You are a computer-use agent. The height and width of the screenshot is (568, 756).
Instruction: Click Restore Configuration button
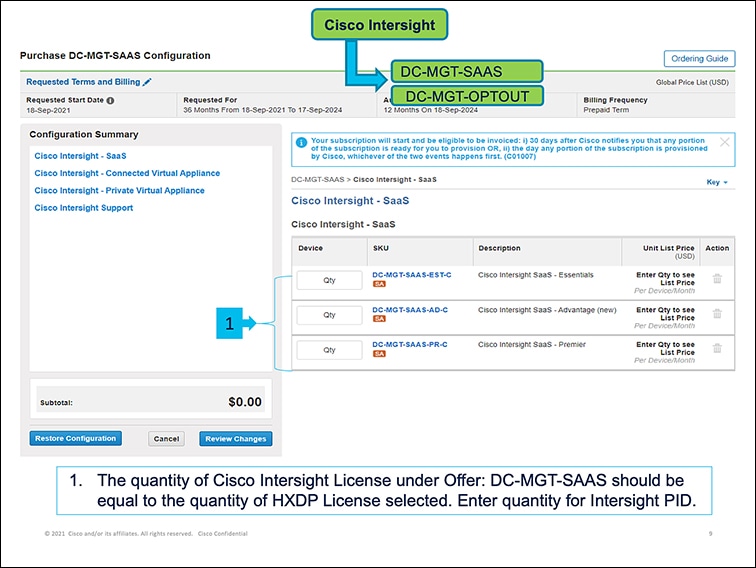click(75, 438)
